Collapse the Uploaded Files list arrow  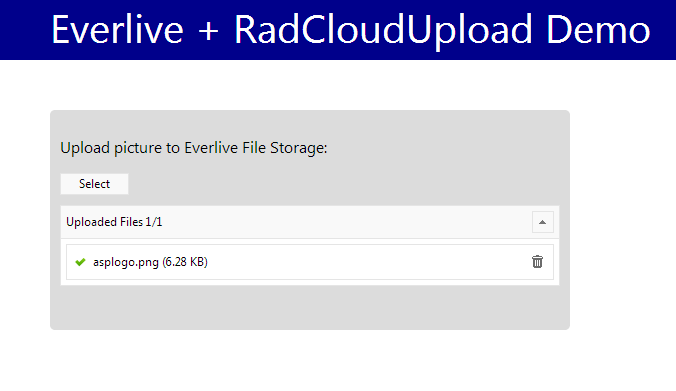[x=542, y=222]
